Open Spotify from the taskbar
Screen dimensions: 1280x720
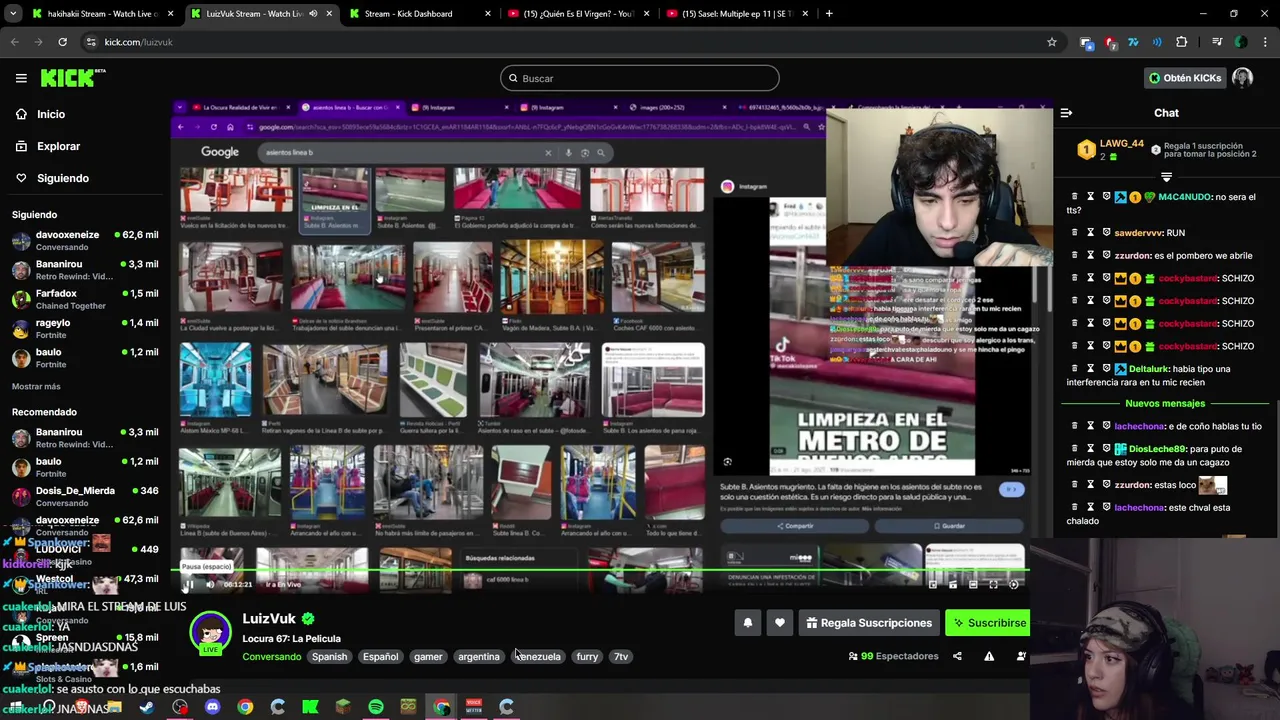click(x=375, y=708)
